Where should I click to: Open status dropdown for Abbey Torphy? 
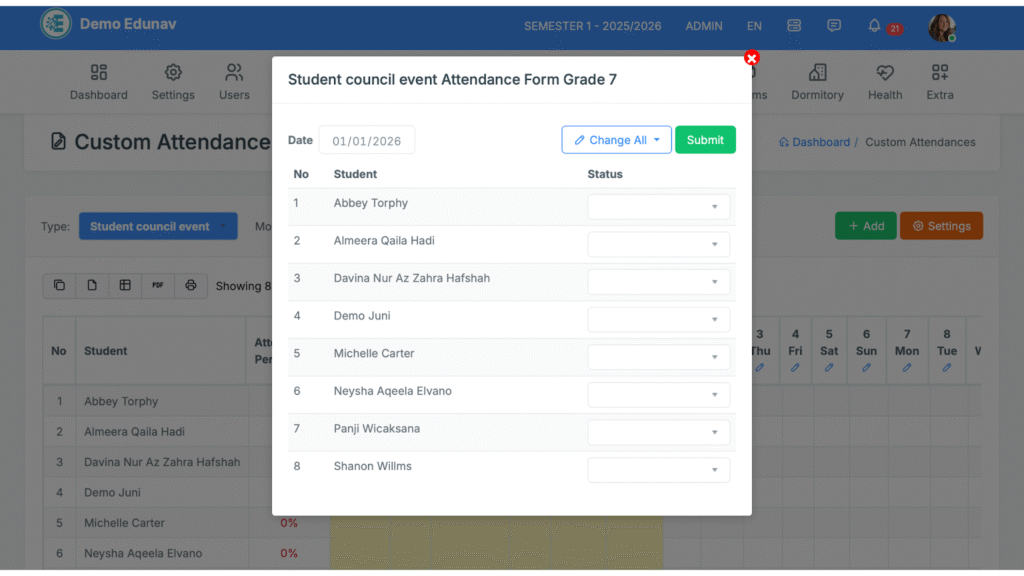pos(658,207)
